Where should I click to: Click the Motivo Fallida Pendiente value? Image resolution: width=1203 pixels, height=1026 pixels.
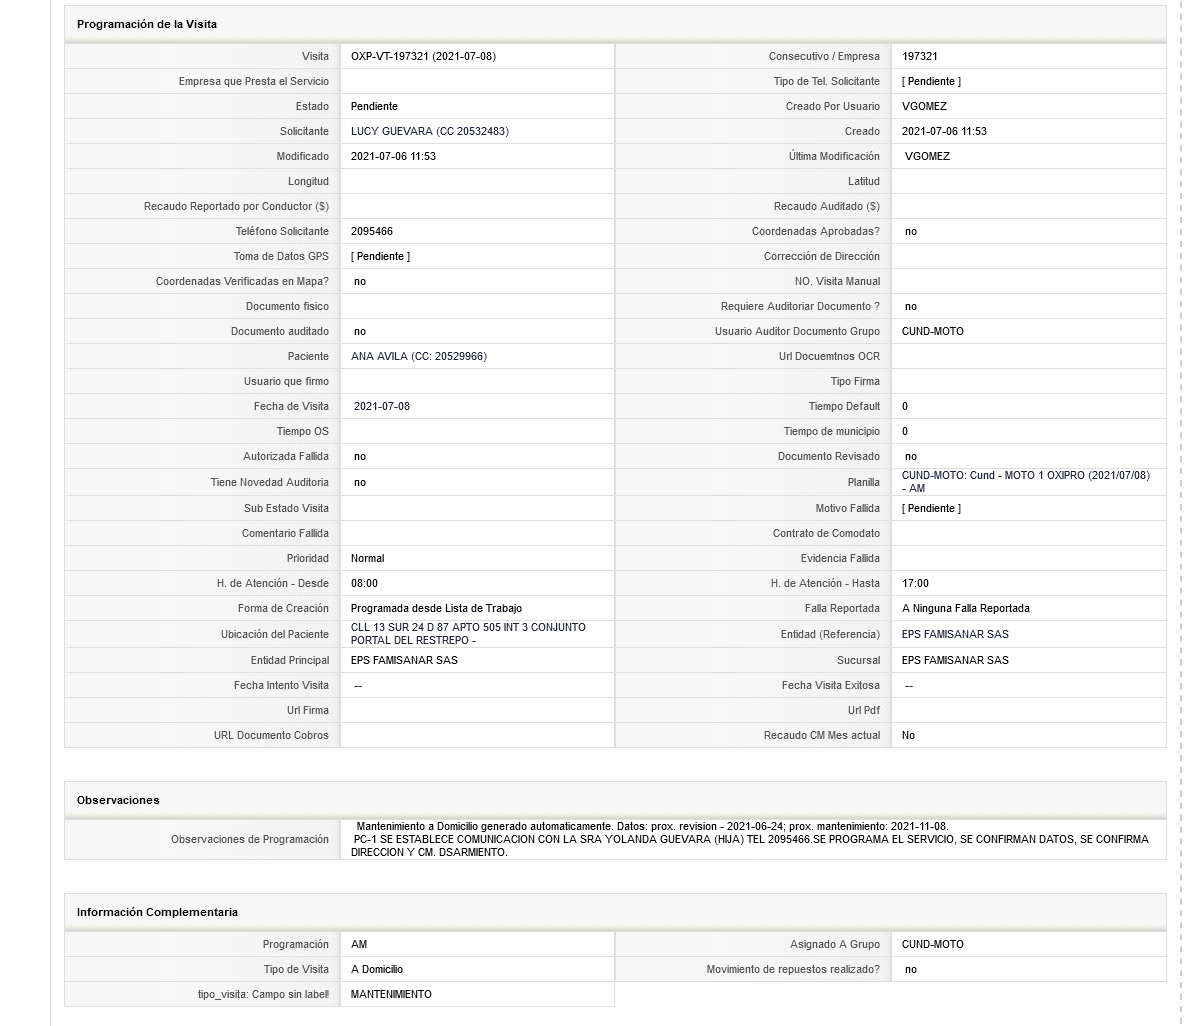[931, 509]
